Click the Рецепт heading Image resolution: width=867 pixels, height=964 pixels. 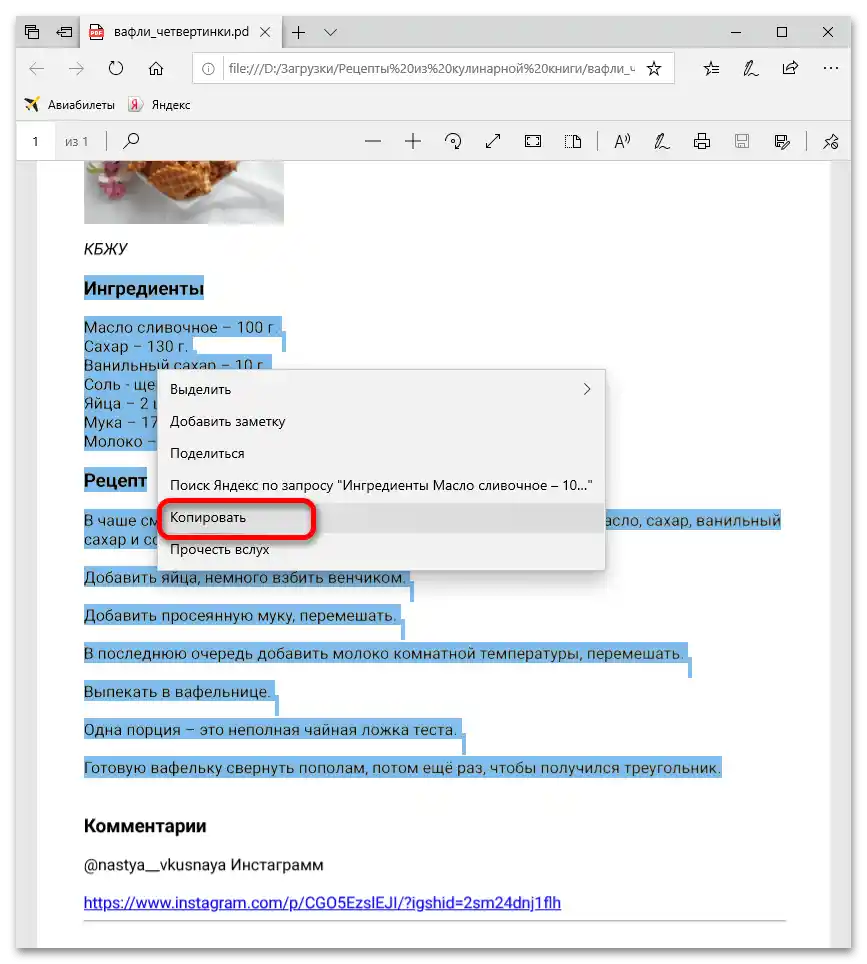tap(116, 480)
